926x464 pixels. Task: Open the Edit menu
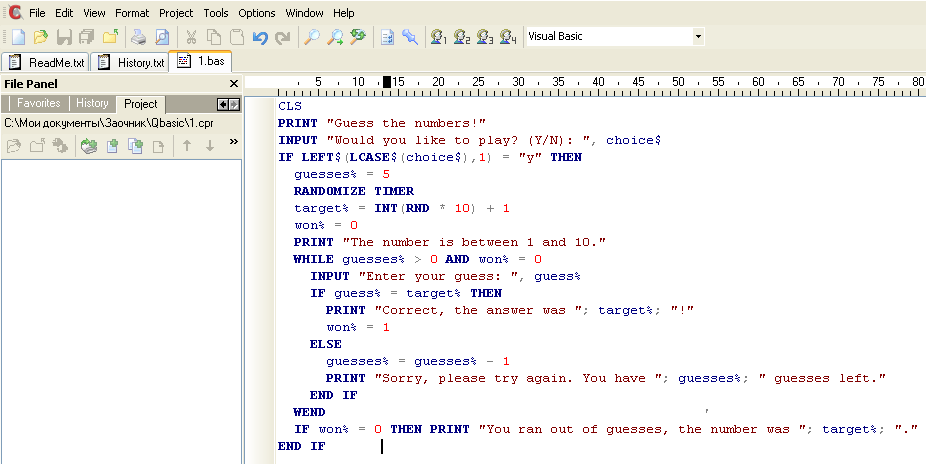[64, 13]
